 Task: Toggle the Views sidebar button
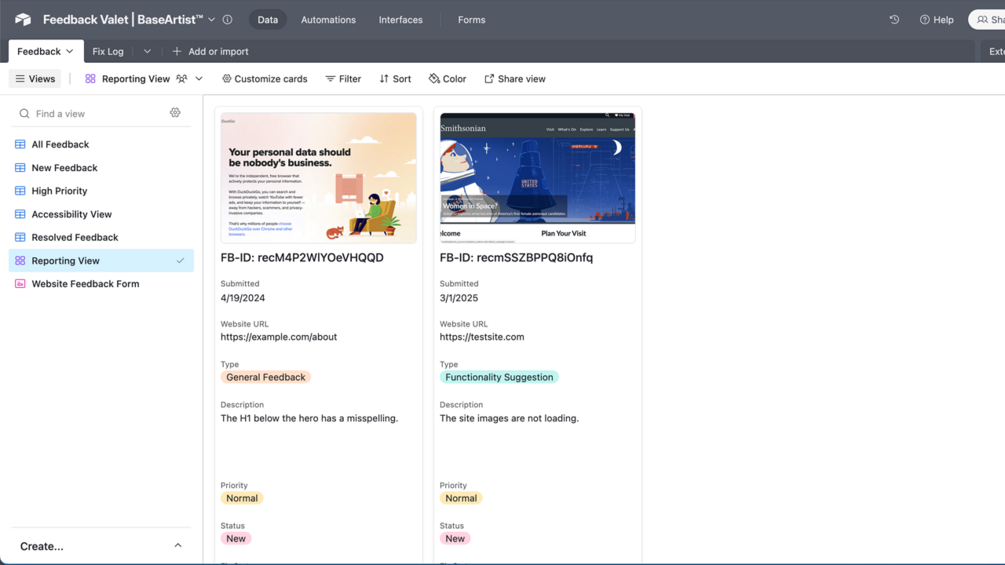[35, 79]
